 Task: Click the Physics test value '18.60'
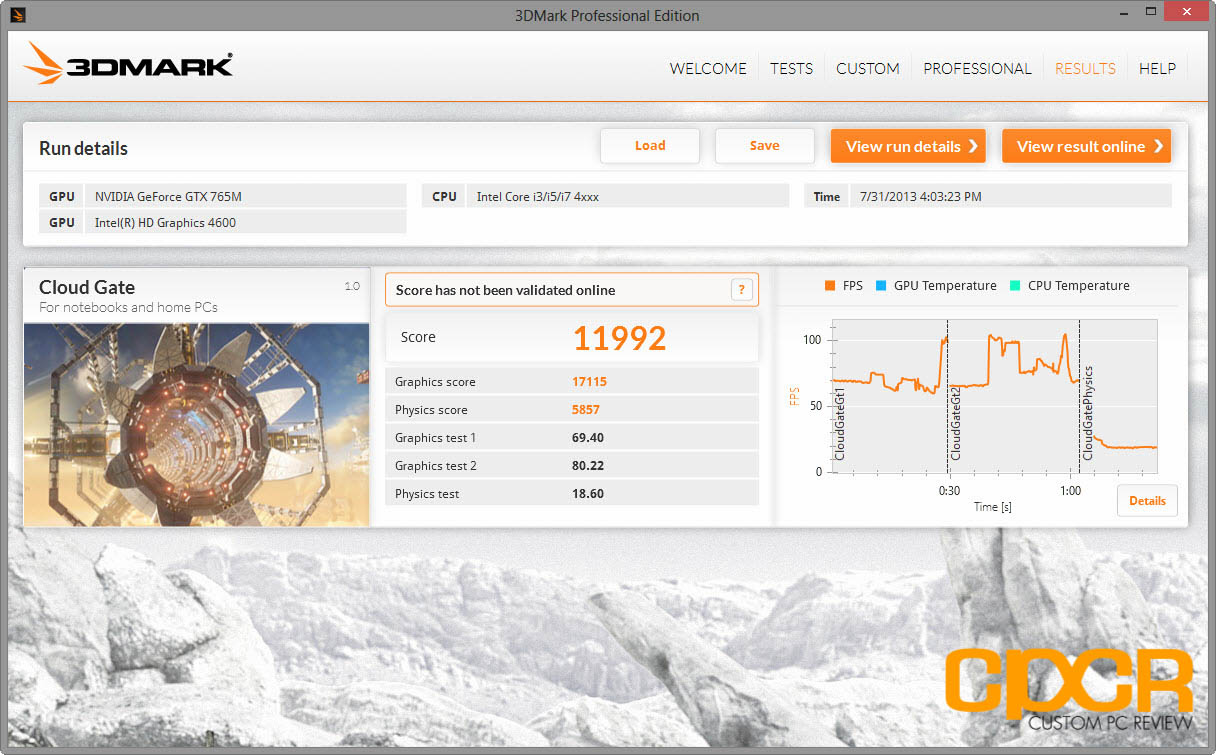click(x=588, y=494)
